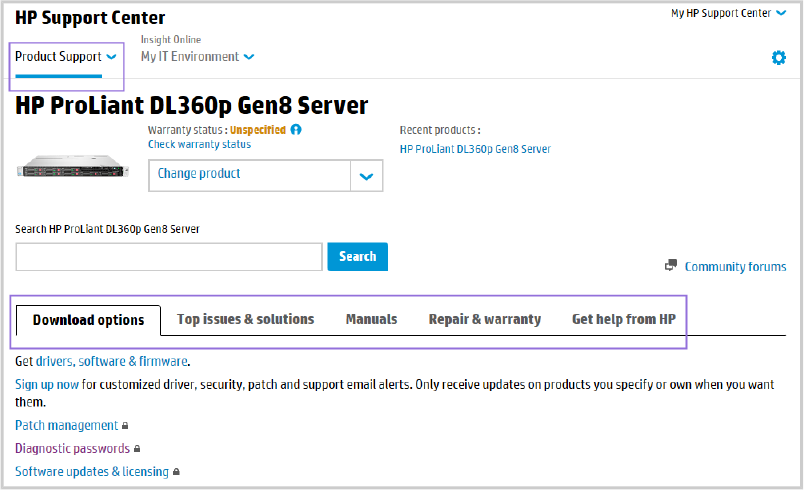Click the HP Support Center heading
Image resolution: width=804 pixels, height=490 pixels.
point(90,18)
